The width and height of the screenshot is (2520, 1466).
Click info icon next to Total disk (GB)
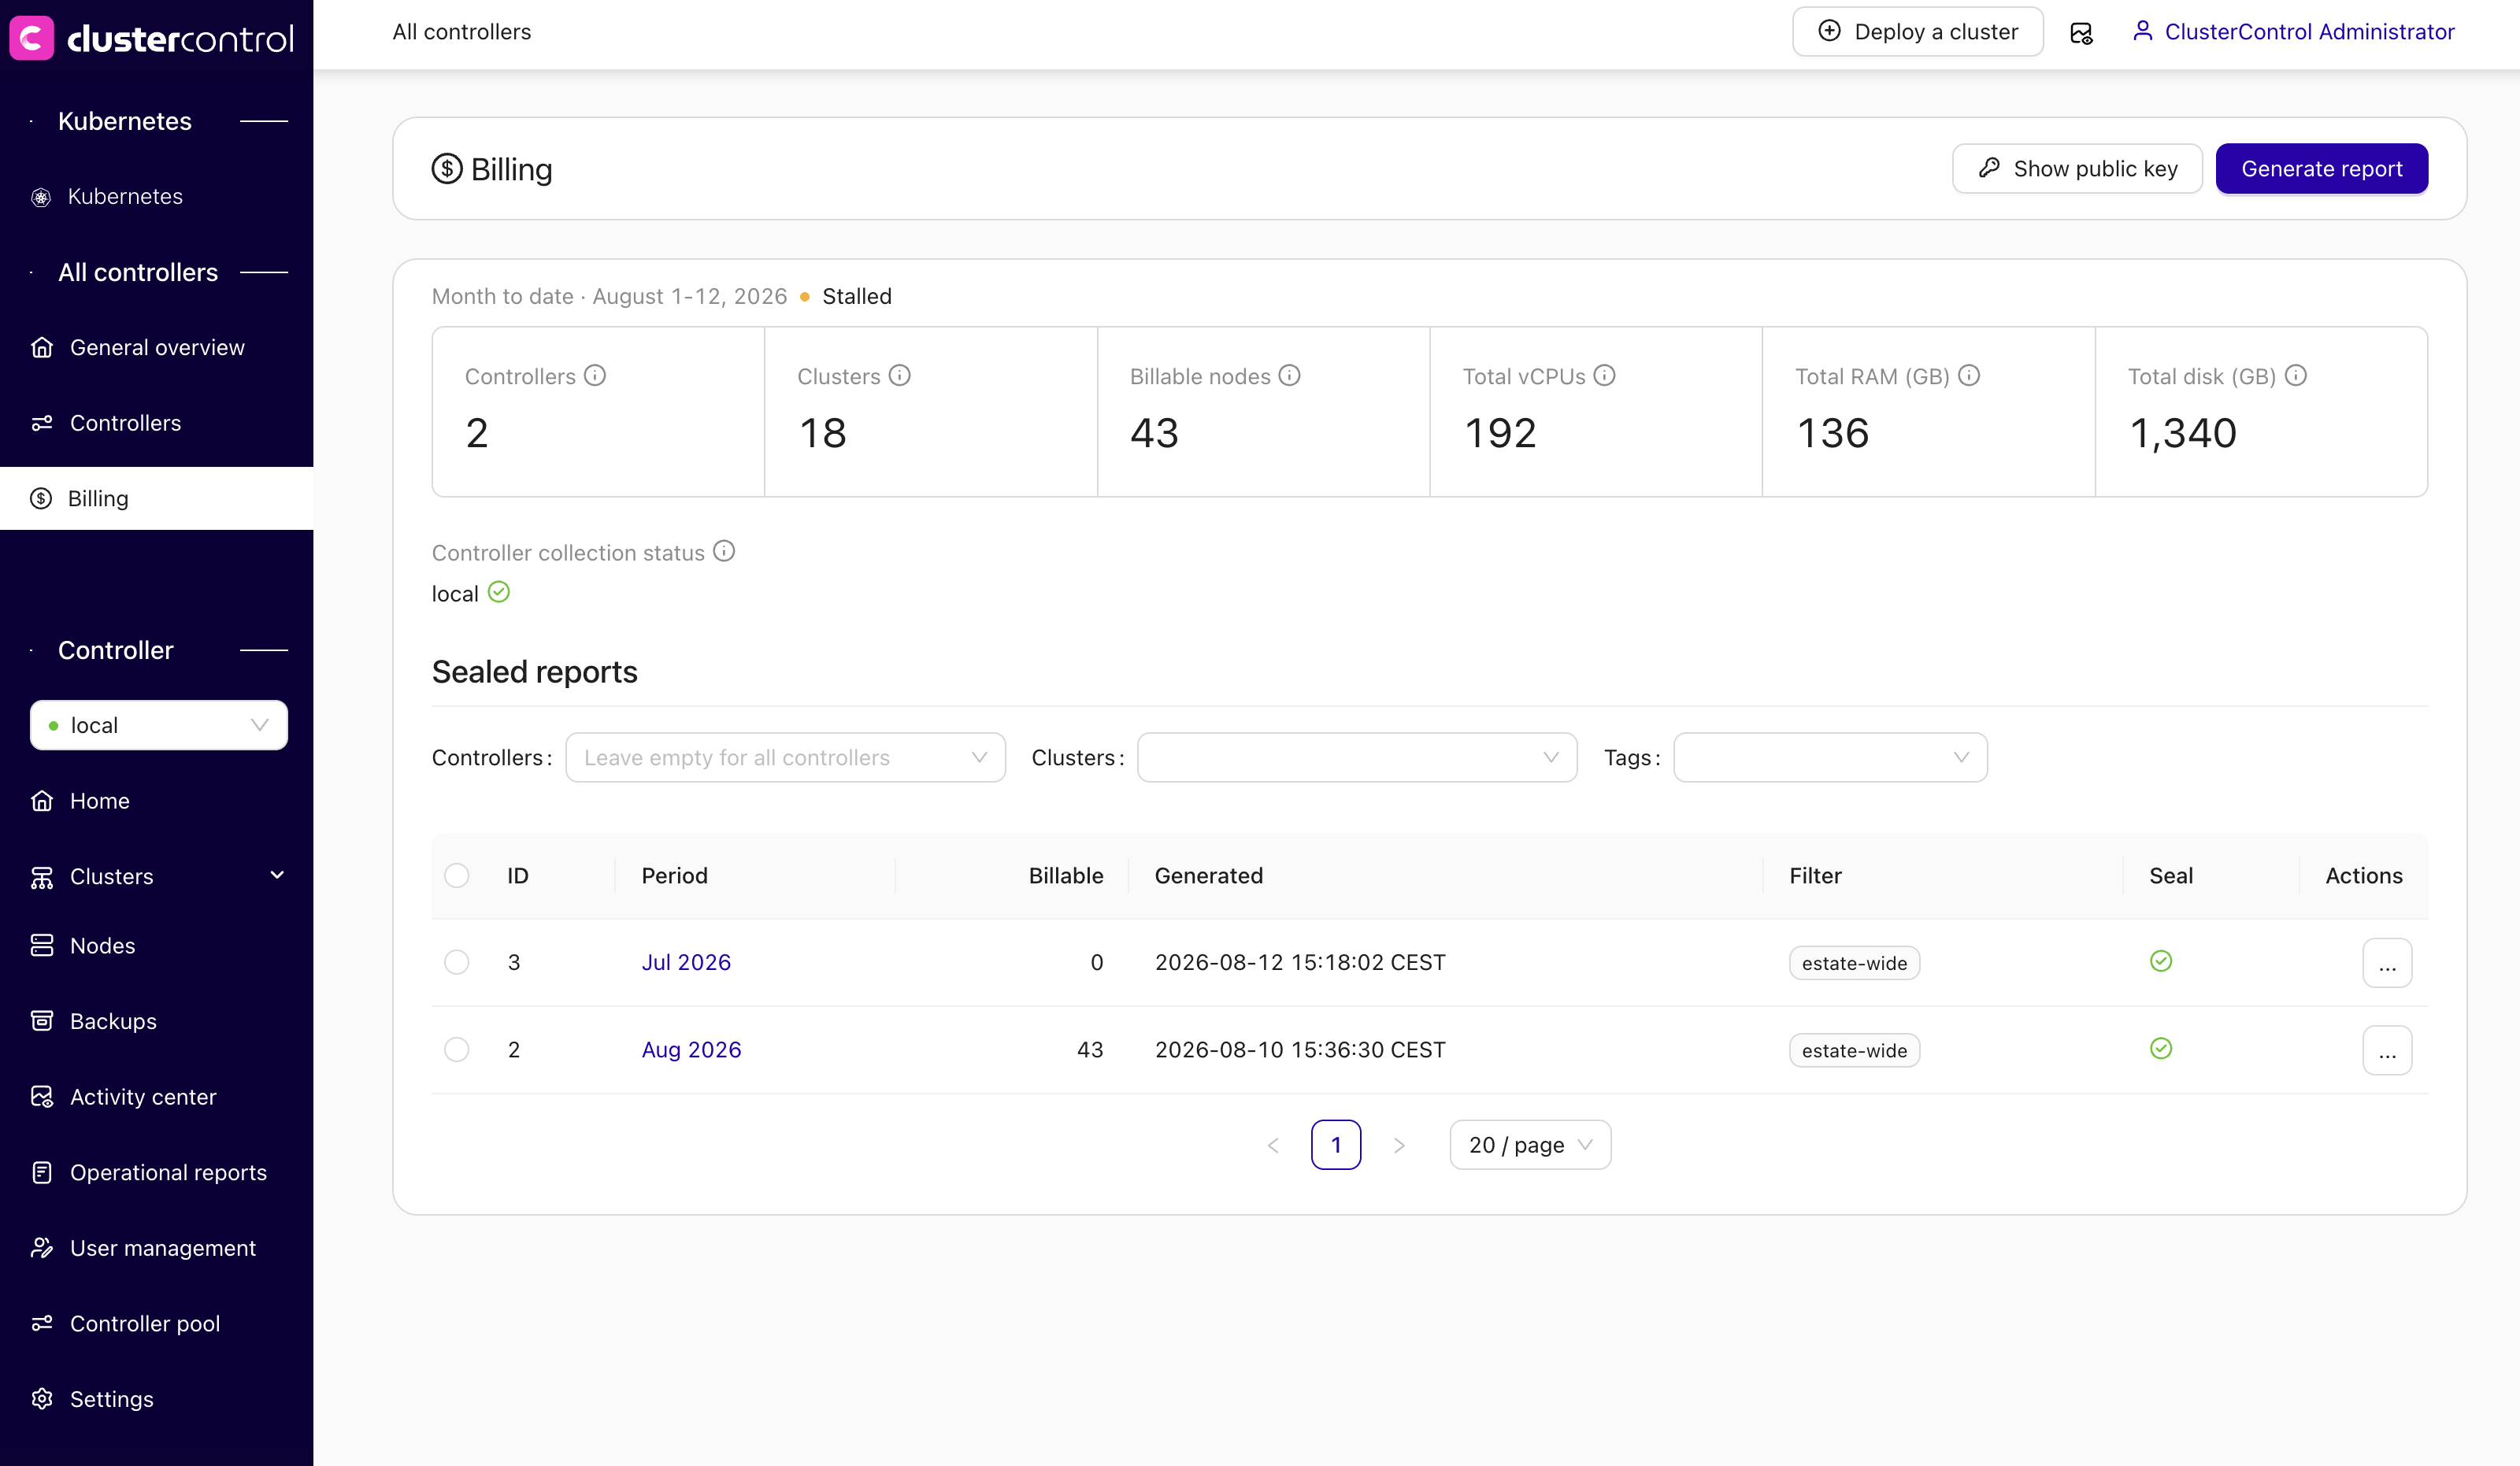[x=2296, y=375]
